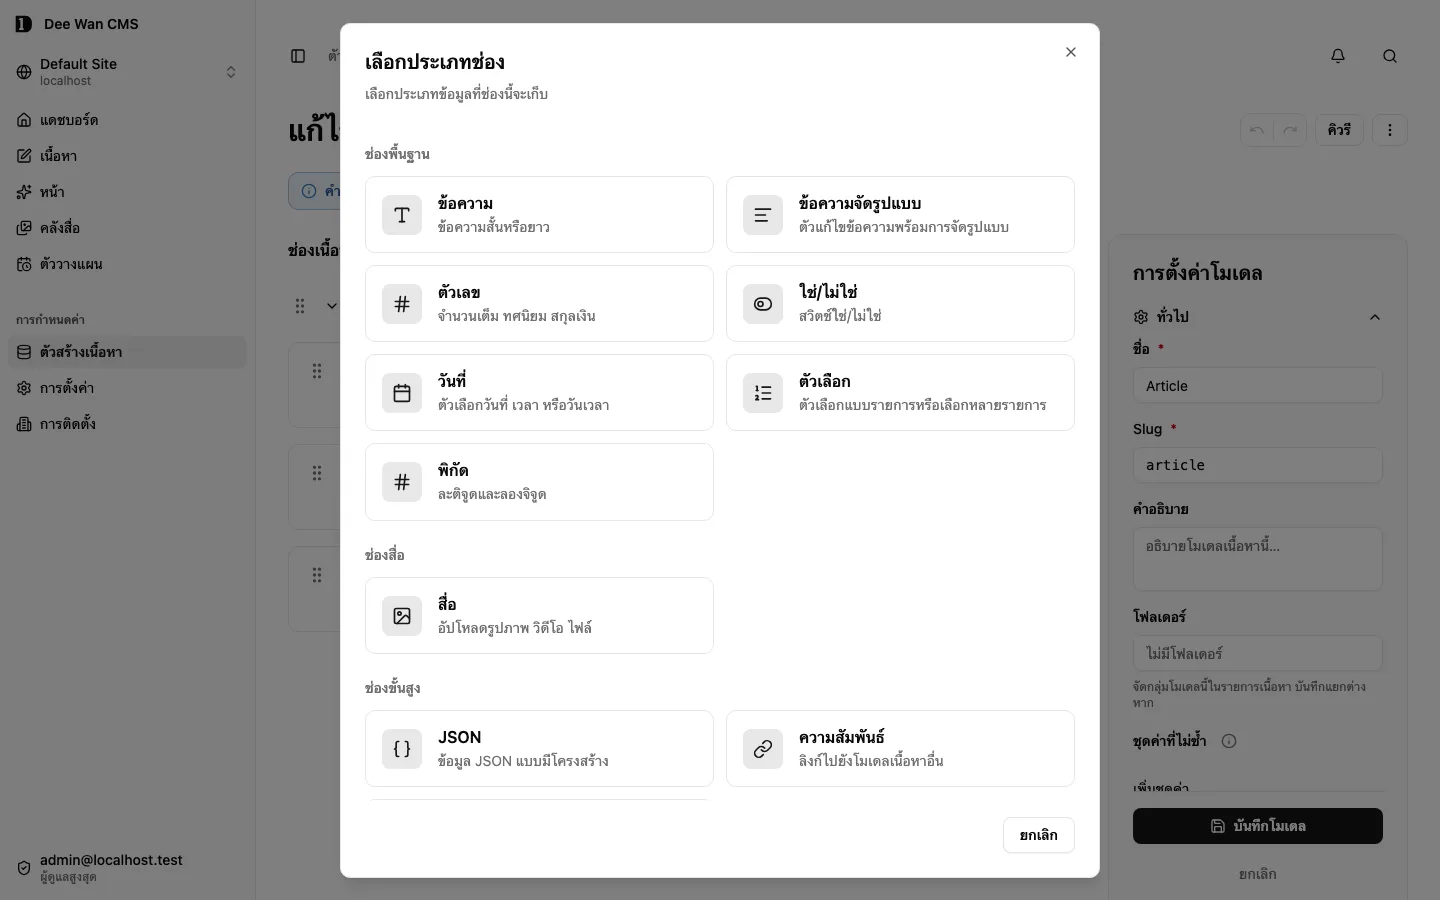Screen dimensions: 1440x900
Task: Select the JSON field type card
Action: (x=539, y=749)
